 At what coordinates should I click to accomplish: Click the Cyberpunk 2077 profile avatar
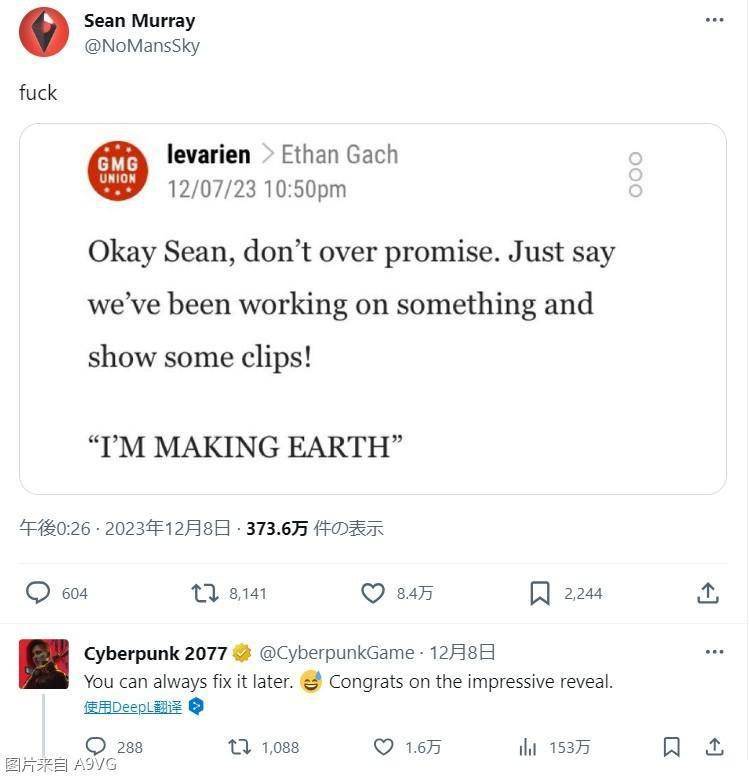44,664
